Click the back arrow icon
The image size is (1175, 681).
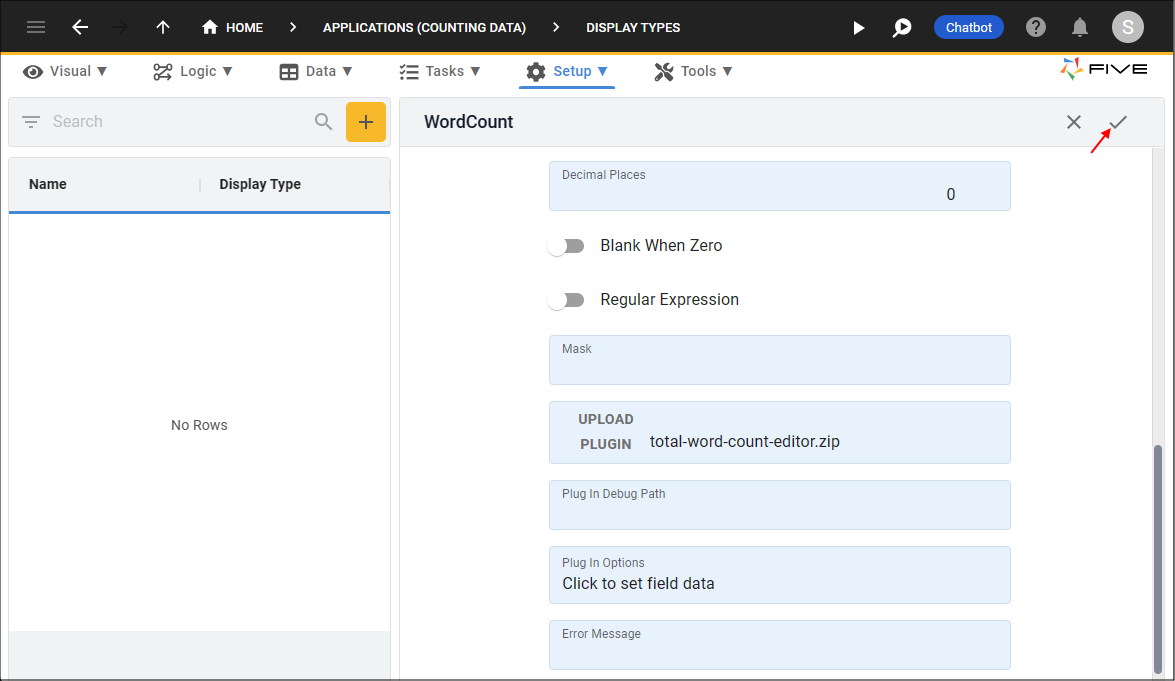click(x=80, y=27)
